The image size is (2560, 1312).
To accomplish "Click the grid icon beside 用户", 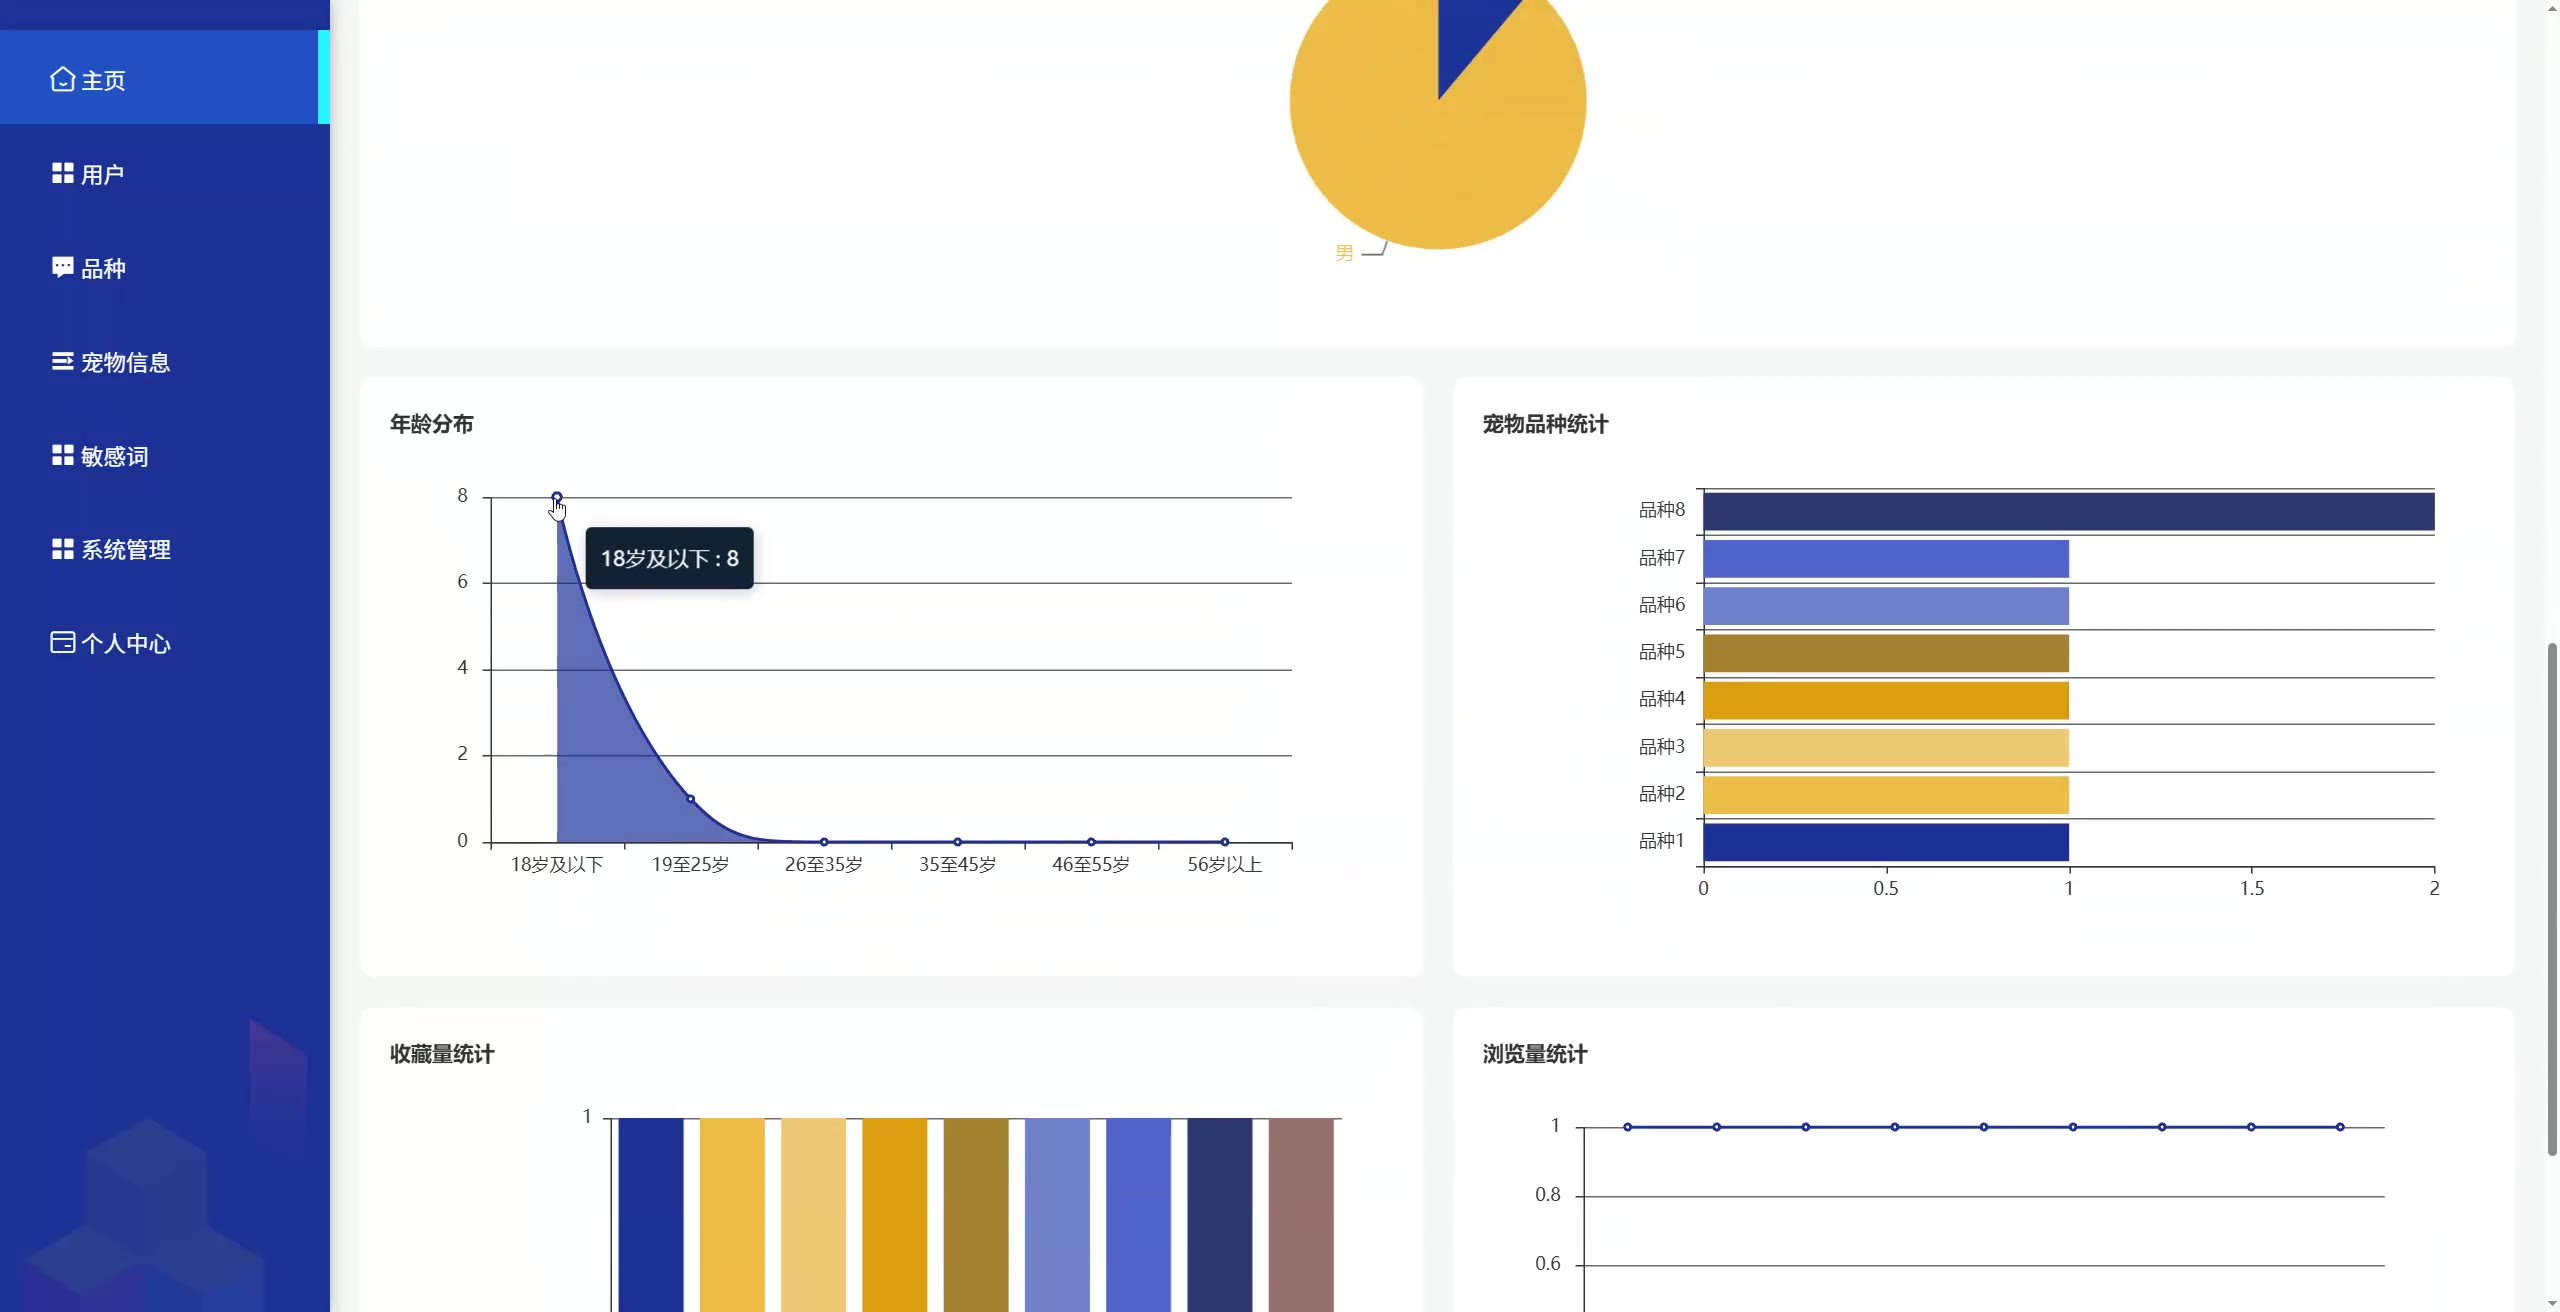I will (x=62, y=173).
